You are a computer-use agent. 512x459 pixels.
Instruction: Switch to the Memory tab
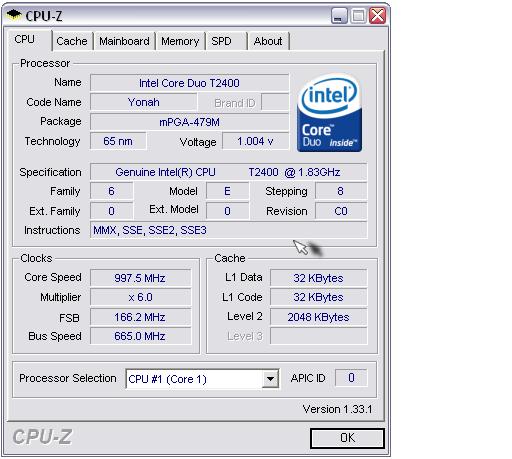[180, 41]
